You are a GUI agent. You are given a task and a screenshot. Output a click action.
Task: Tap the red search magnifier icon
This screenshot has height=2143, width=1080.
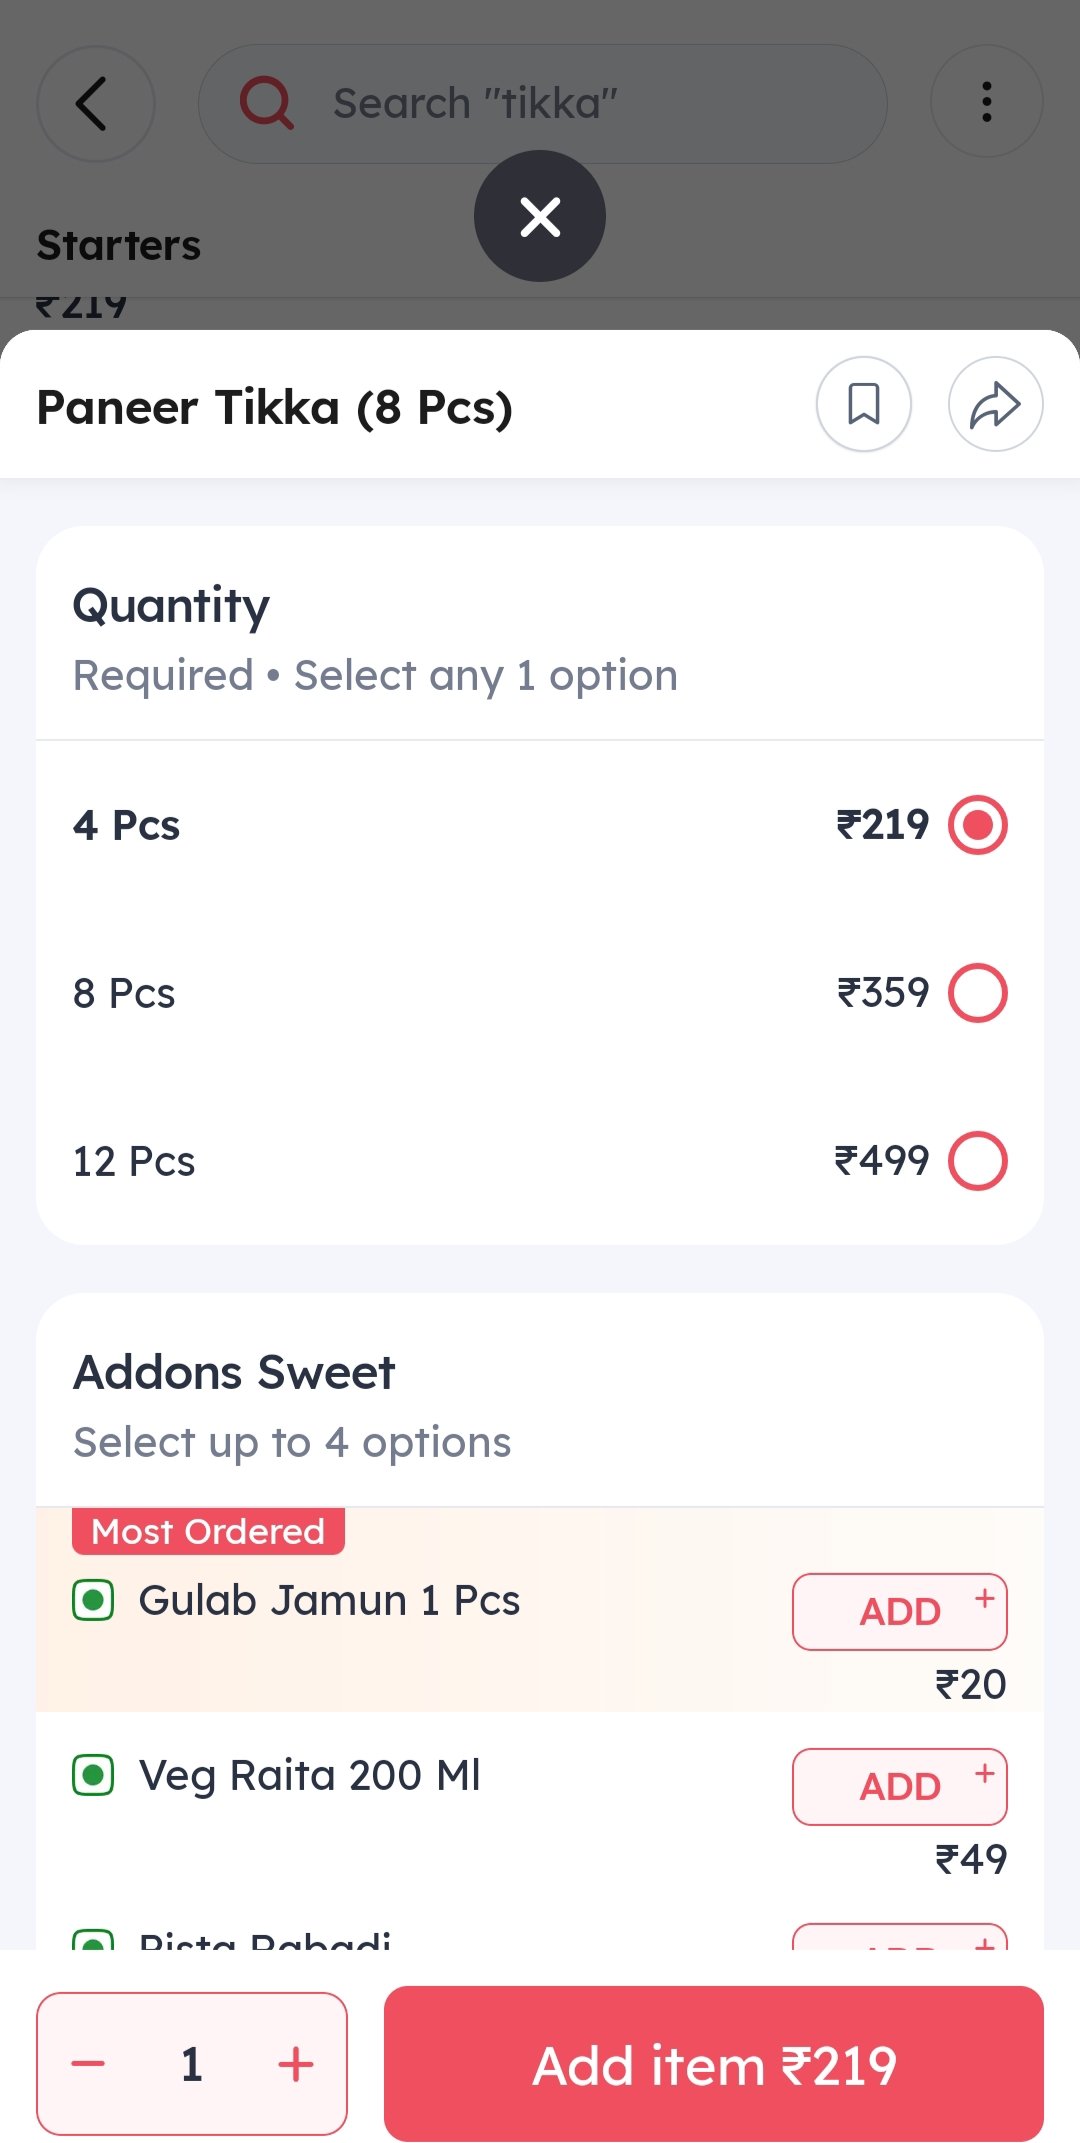pyautogui.click(x=266, y=103)
